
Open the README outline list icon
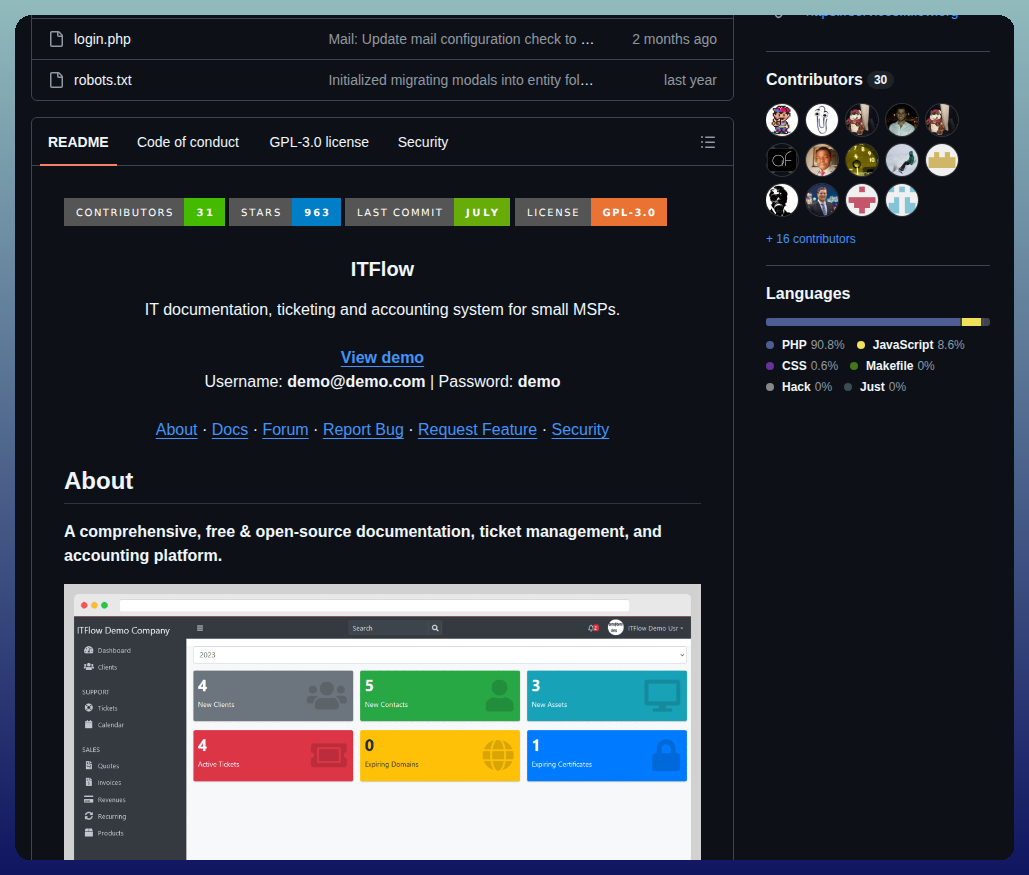tap(707, 142)
